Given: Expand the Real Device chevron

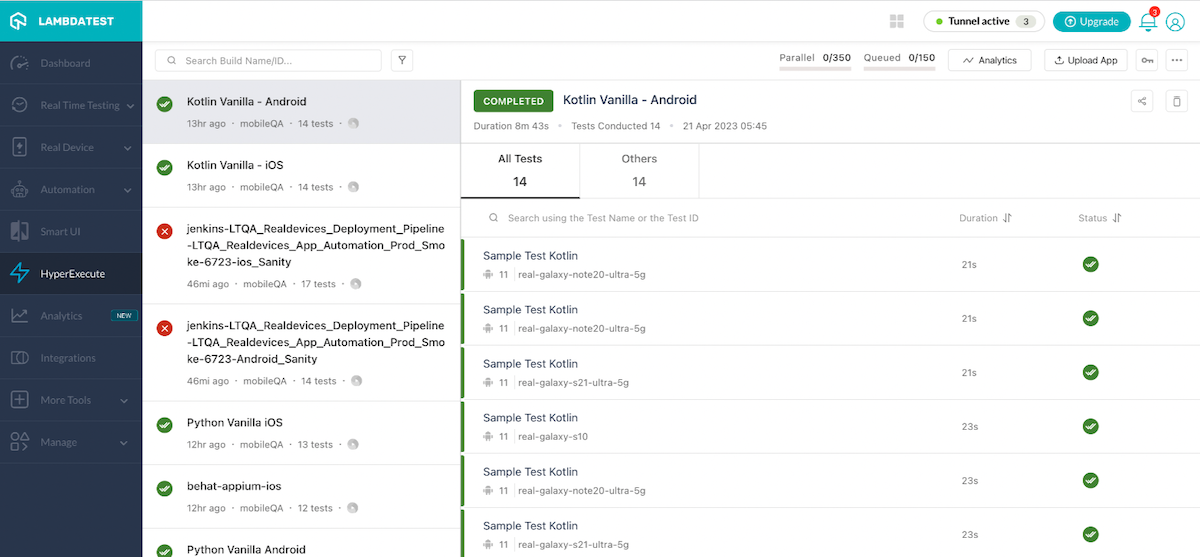Looking at the screenshot, I should (128, 148).
